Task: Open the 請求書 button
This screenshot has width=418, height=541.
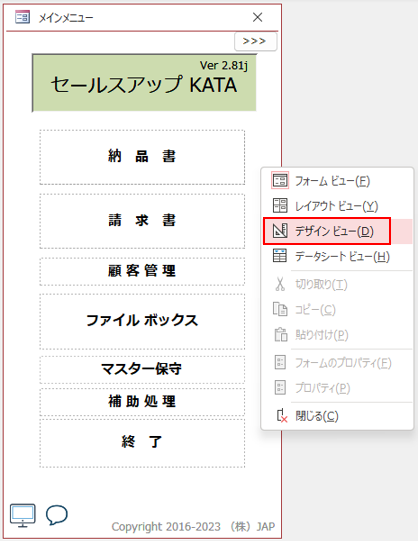Action: (142, 221)
